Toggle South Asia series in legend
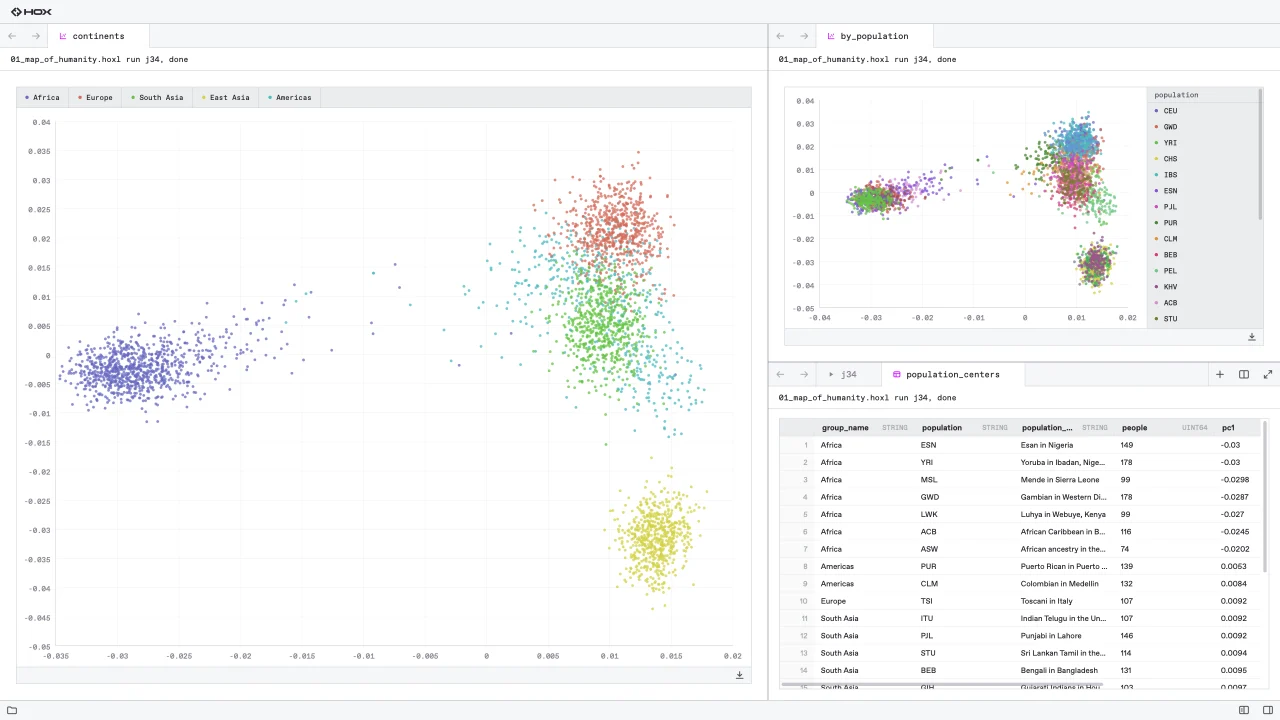Screen dimensions: 1280x720 click(x=157, y=98)
